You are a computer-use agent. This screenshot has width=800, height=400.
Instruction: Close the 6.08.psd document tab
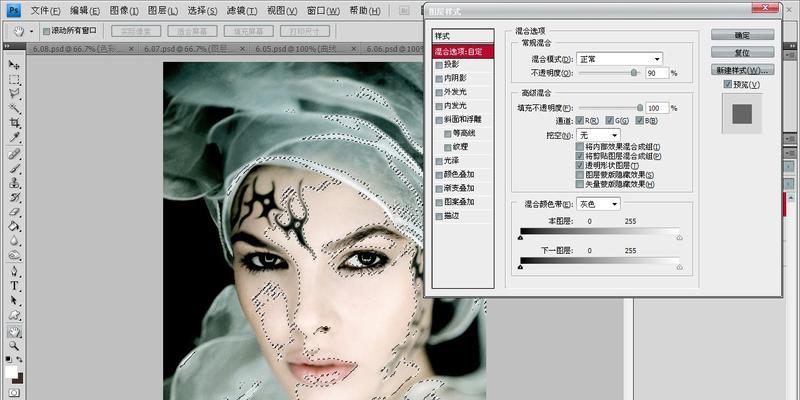(131, 49)
